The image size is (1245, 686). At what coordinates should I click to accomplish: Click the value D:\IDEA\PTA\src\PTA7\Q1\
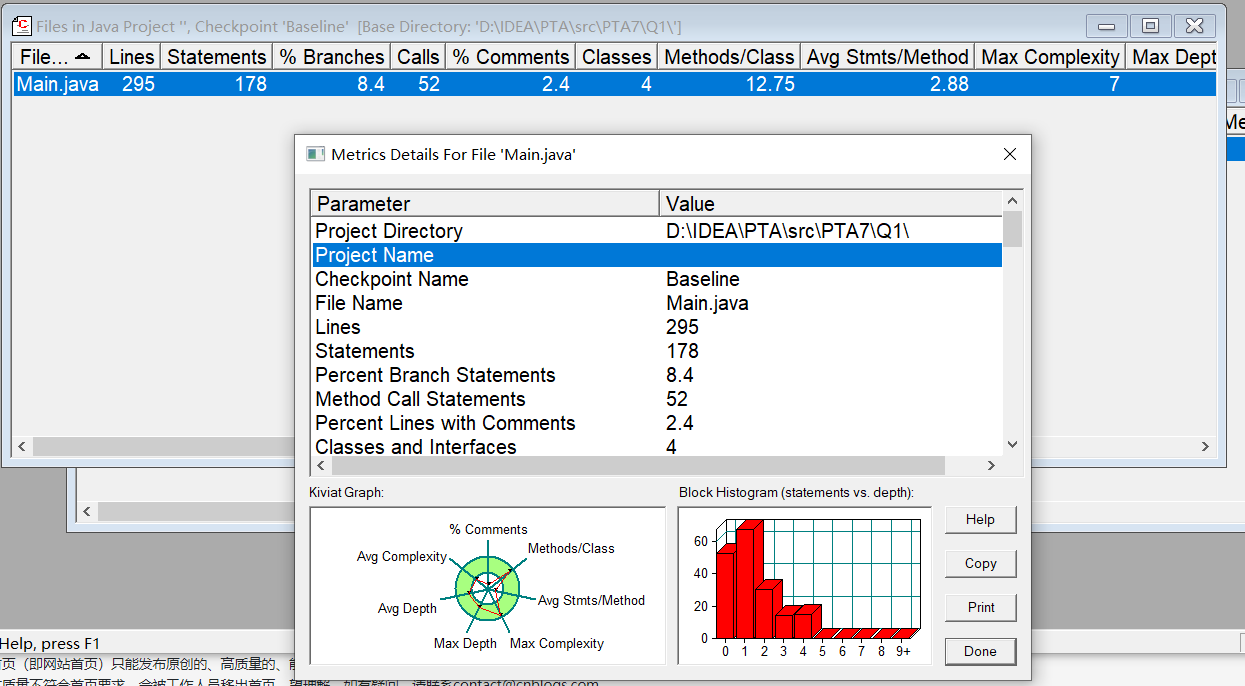[x=787, y=231]
